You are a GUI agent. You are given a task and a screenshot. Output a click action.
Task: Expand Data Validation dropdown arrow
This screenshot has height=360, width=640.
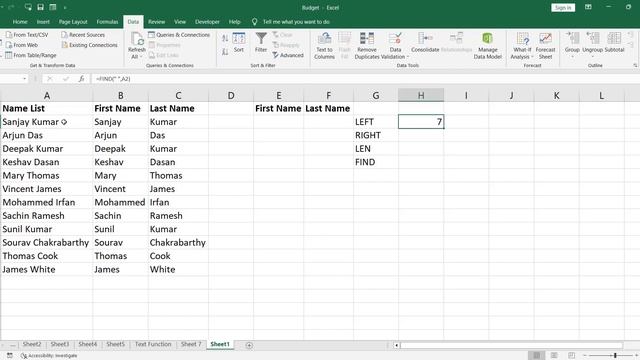tap(407, 57)
